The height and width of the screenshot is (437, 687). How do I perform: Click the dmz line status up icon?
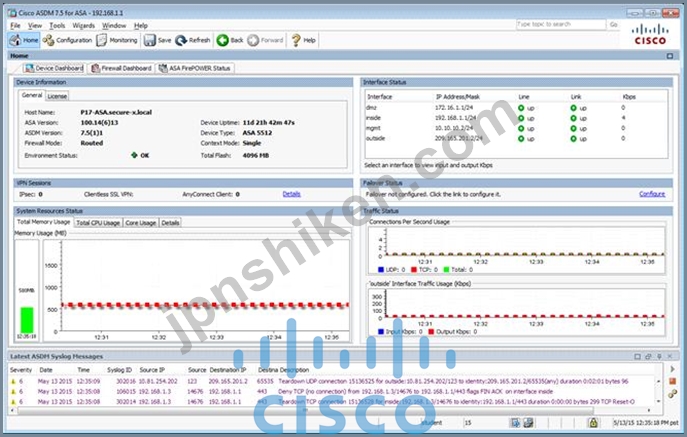tap(521, 108)
